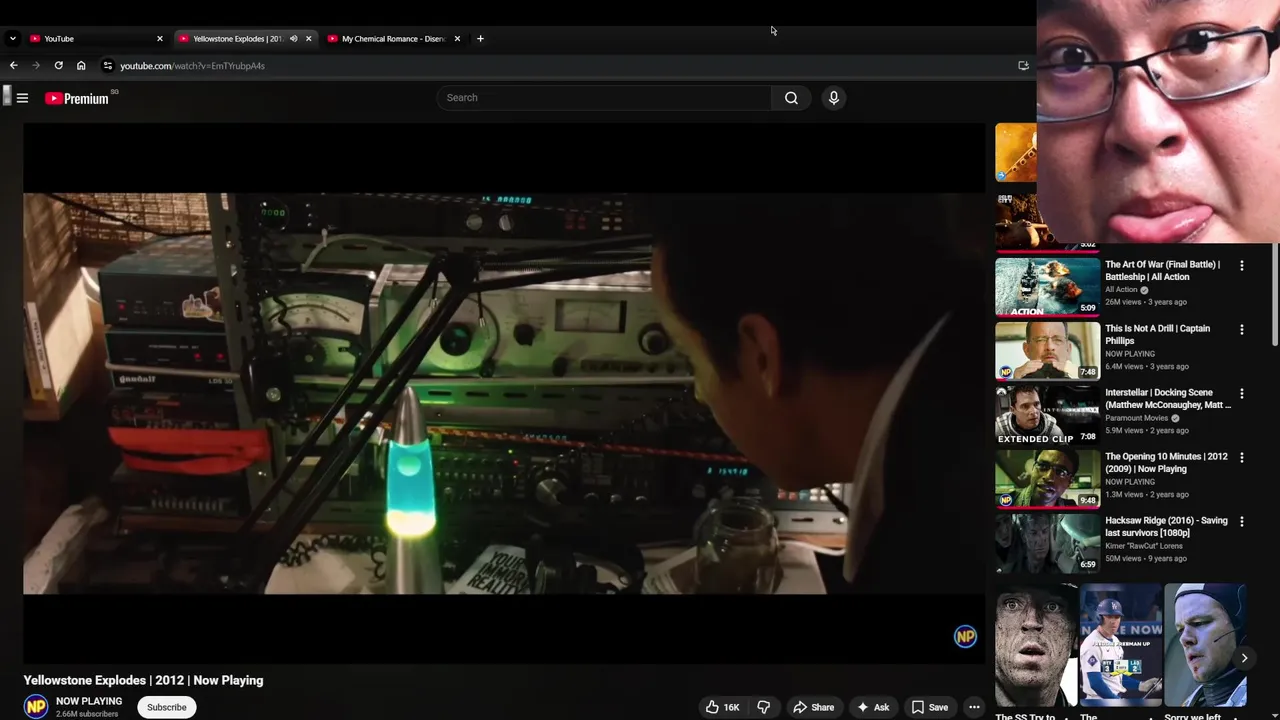
Task: Open more actions three-dot menu under video
Action: click(974, 707)
